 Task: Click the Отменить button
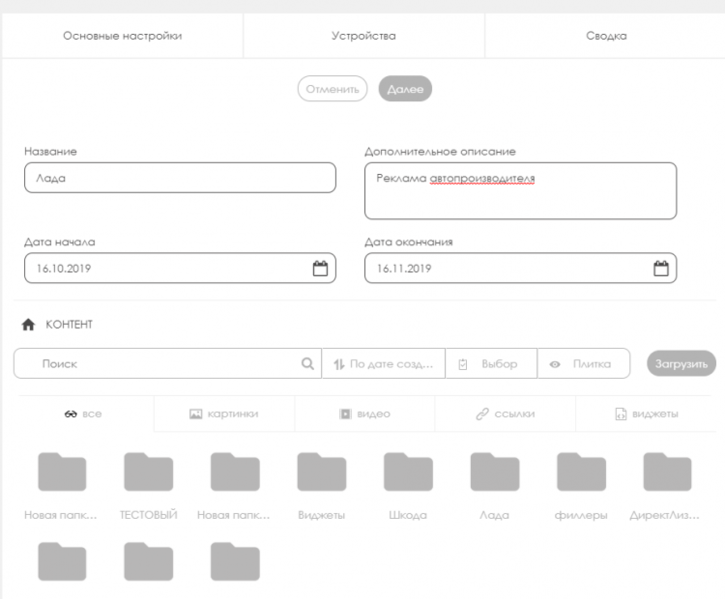[x=332, y=89]
